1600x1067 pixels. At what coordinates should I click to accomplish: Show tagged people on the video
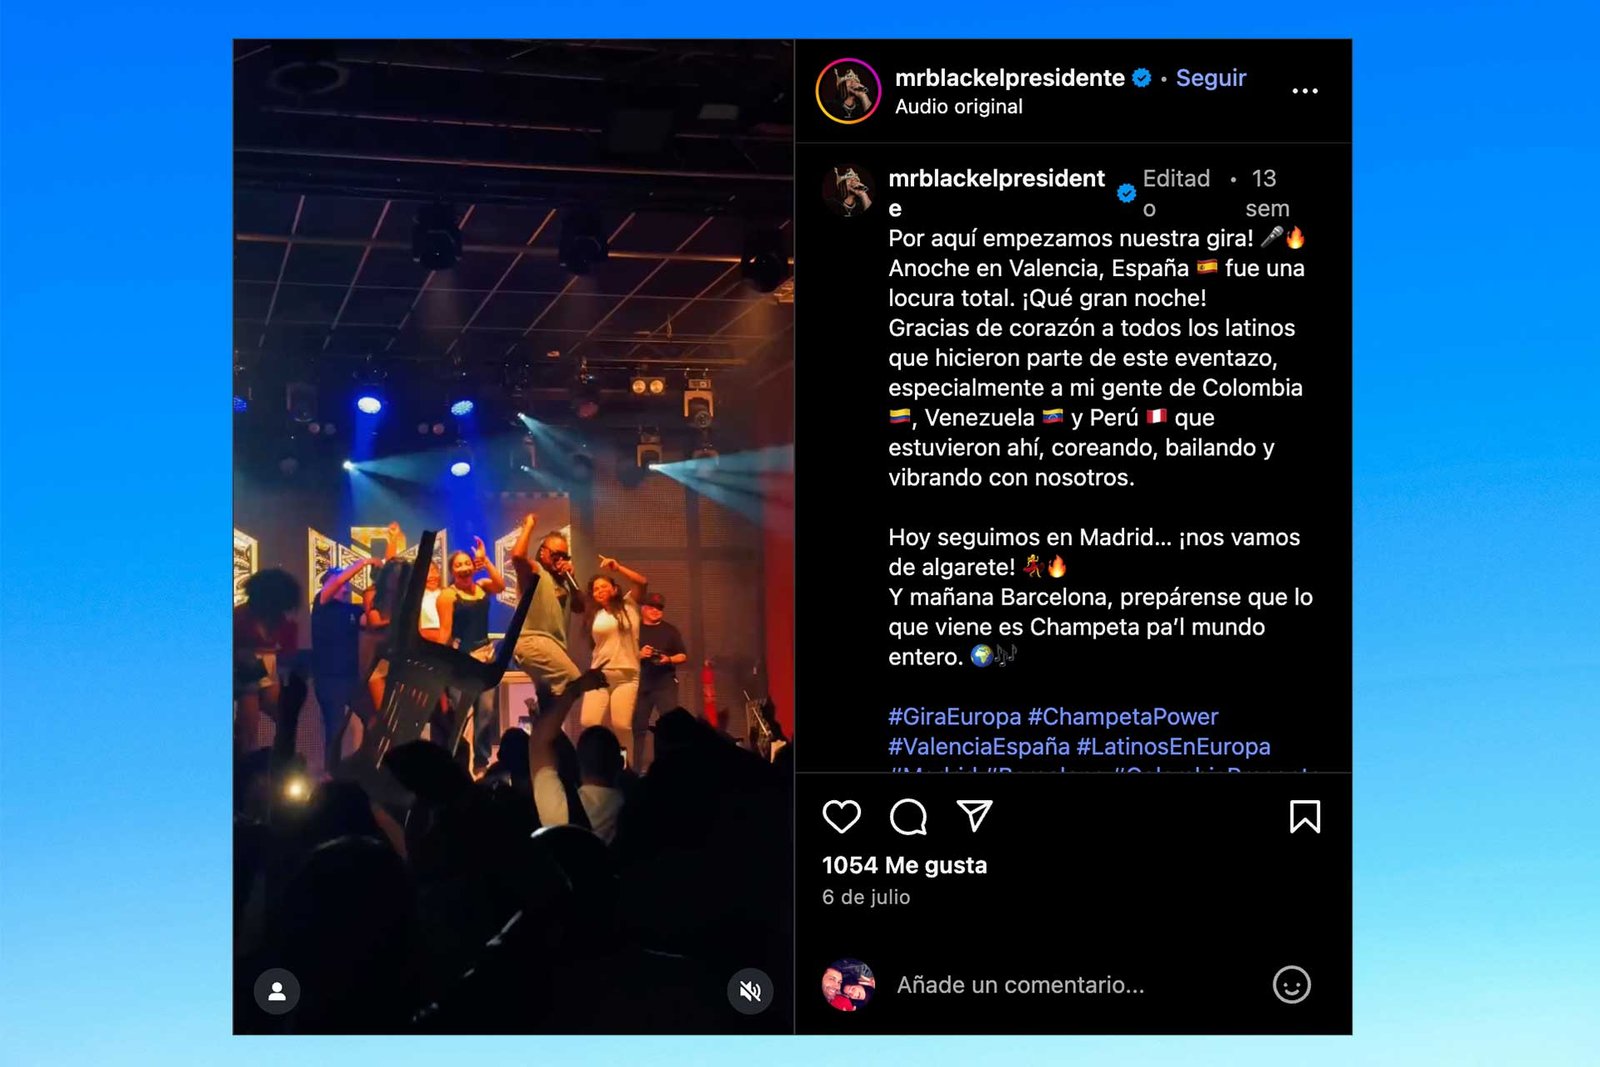pyautogui.click(x=277, y=991)
